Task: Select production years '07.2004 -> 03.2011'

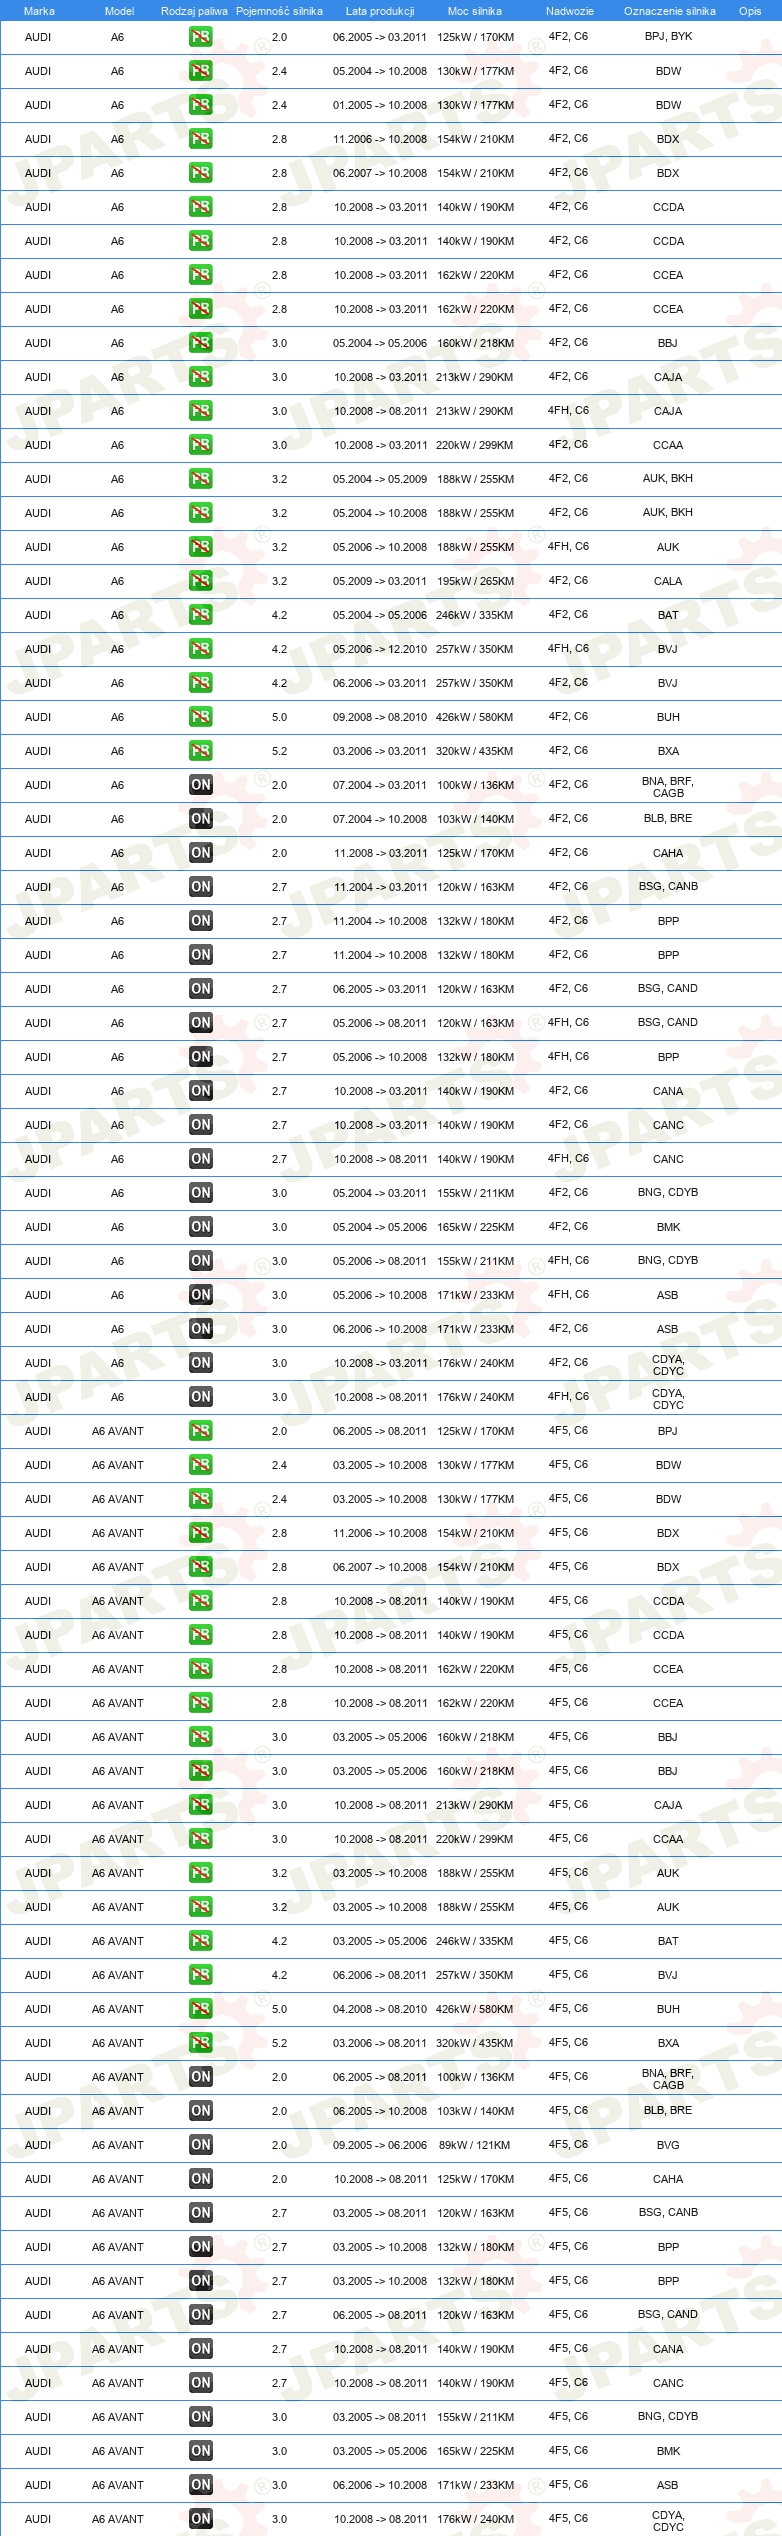Action: pos(380,785)
